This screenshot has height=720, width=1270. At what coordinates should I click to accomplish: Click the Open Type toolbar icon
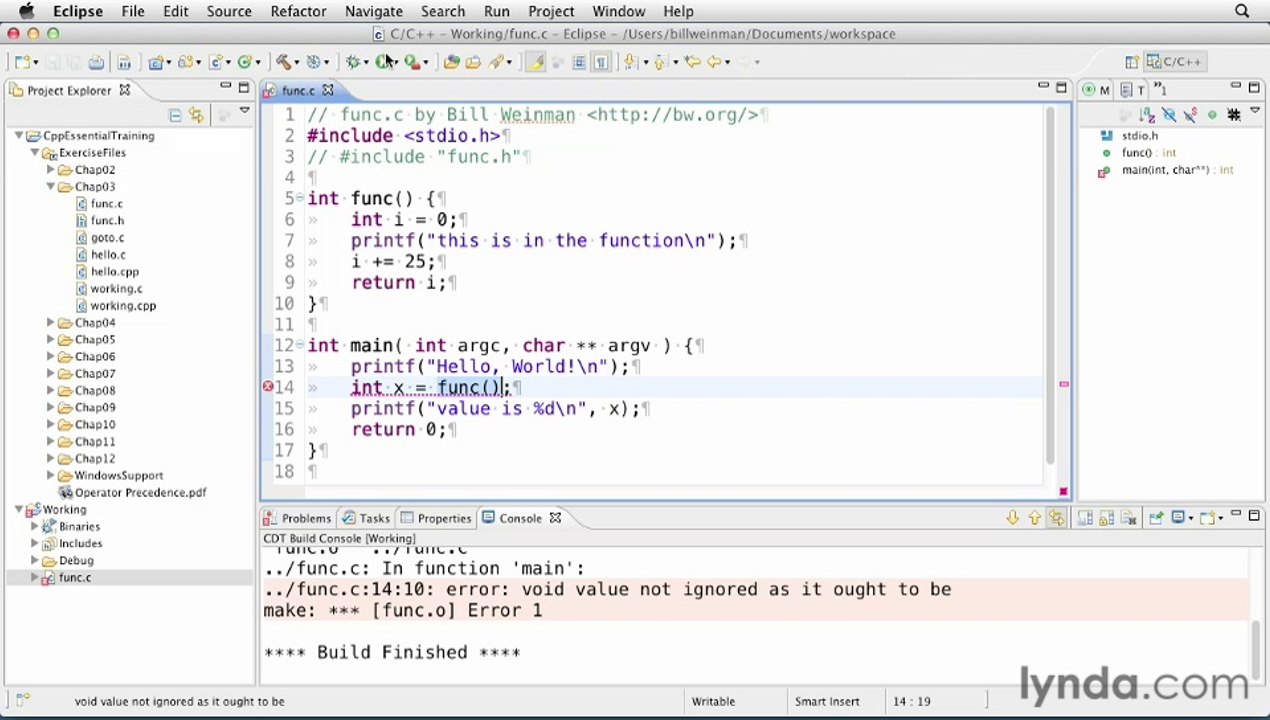point(451,62)
